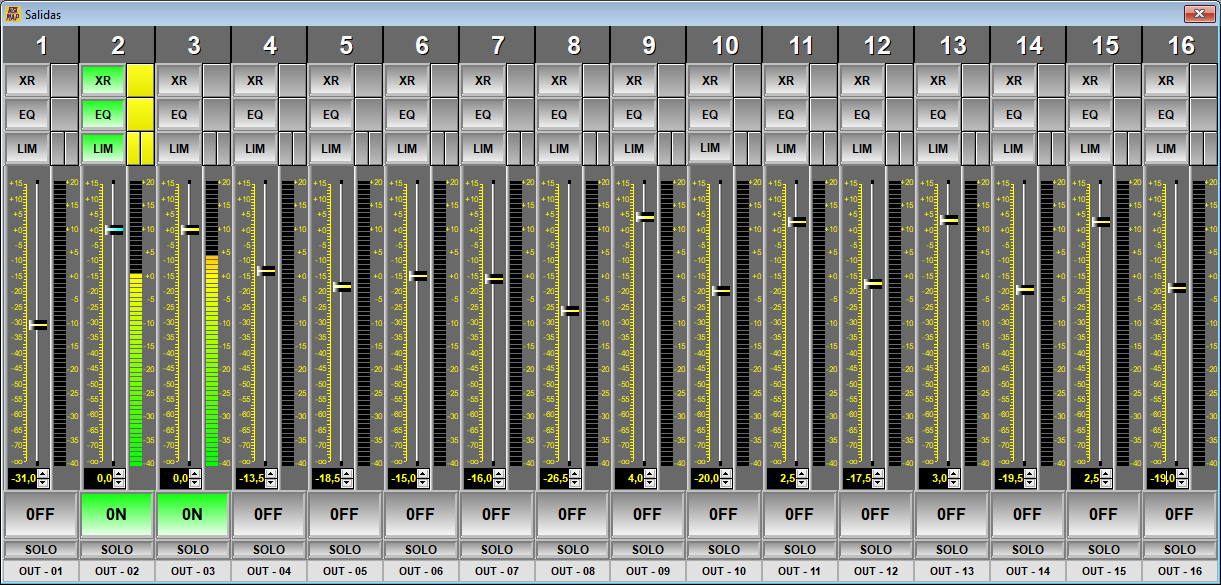Viewport: 1221px width, 585px height.
Task: Turn off output channel 3 ON button
Action: point(193,514)
